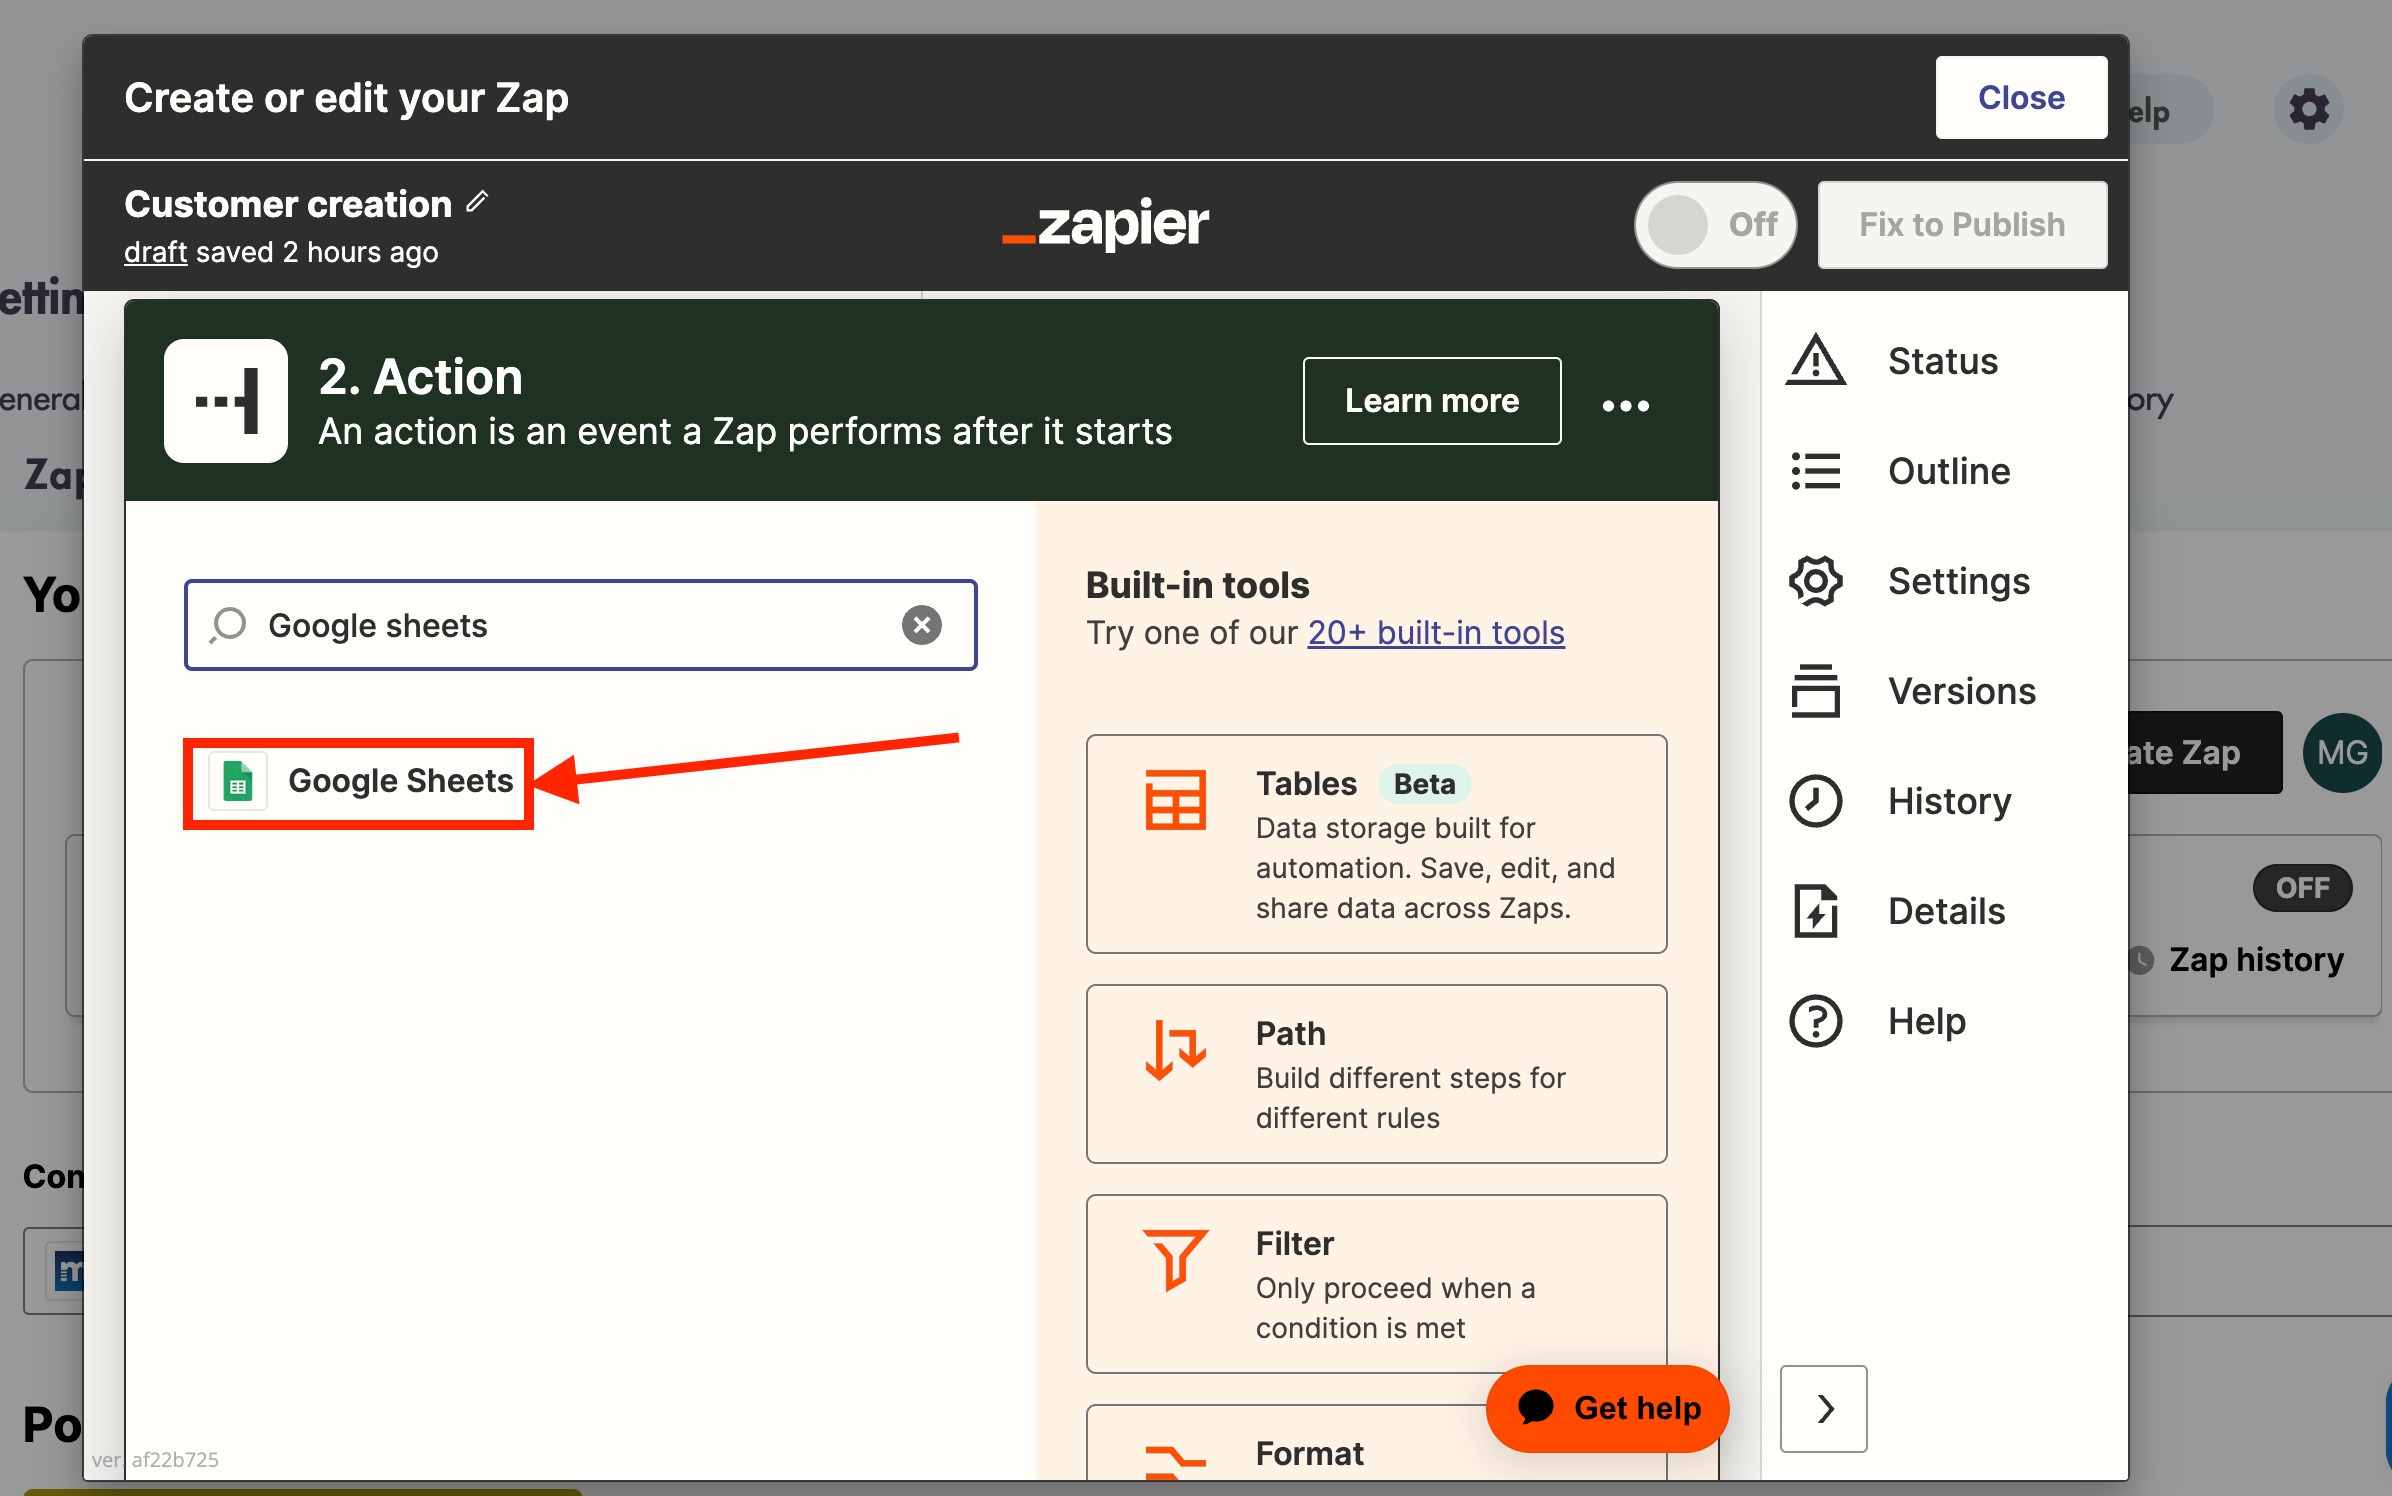Click the Get help chat button
The height and width of the screenshot is (1496, 2392).
click(1607, 1408)
